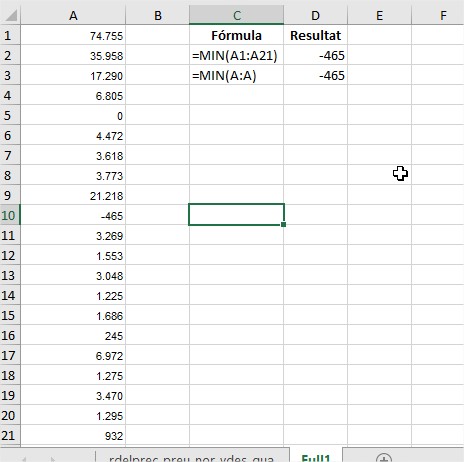The image size is (464, 462).
Task: Click cell A1 containing 74.755
Action: pyautogui.click(x=73, y=35)
